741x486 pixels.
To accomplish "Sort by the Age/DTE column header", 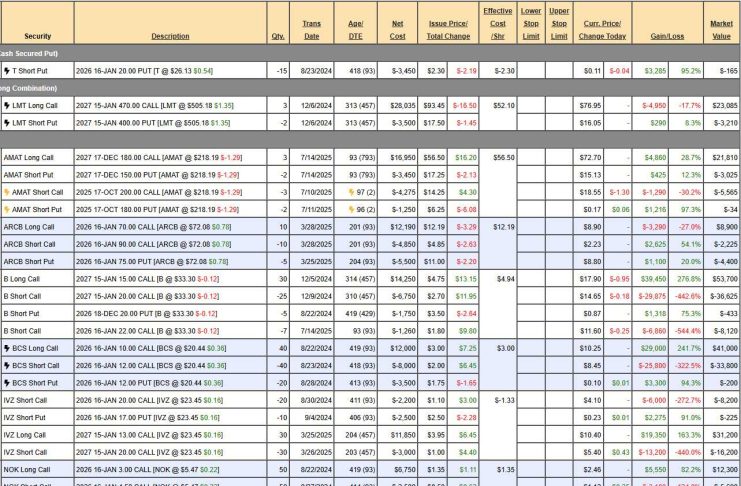I will (354, 30).
